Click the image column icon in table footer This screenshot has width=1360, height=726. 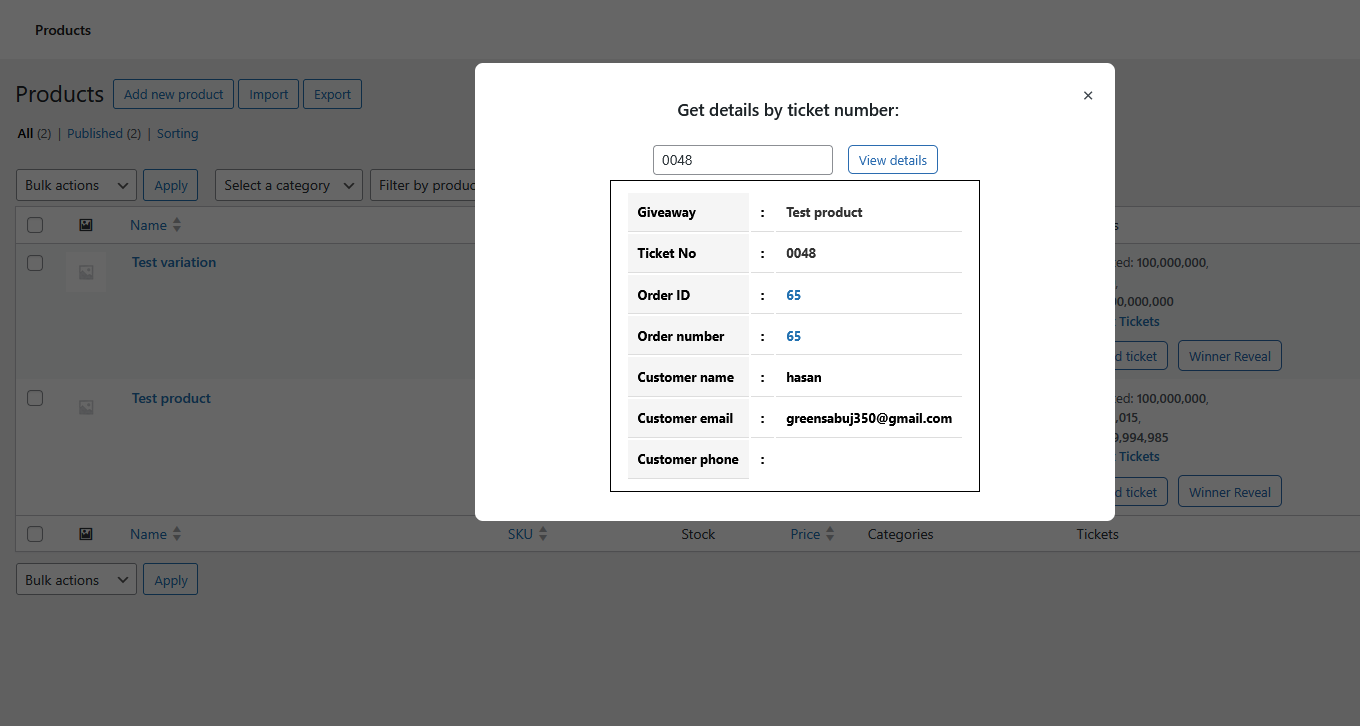tap(86, 534)
